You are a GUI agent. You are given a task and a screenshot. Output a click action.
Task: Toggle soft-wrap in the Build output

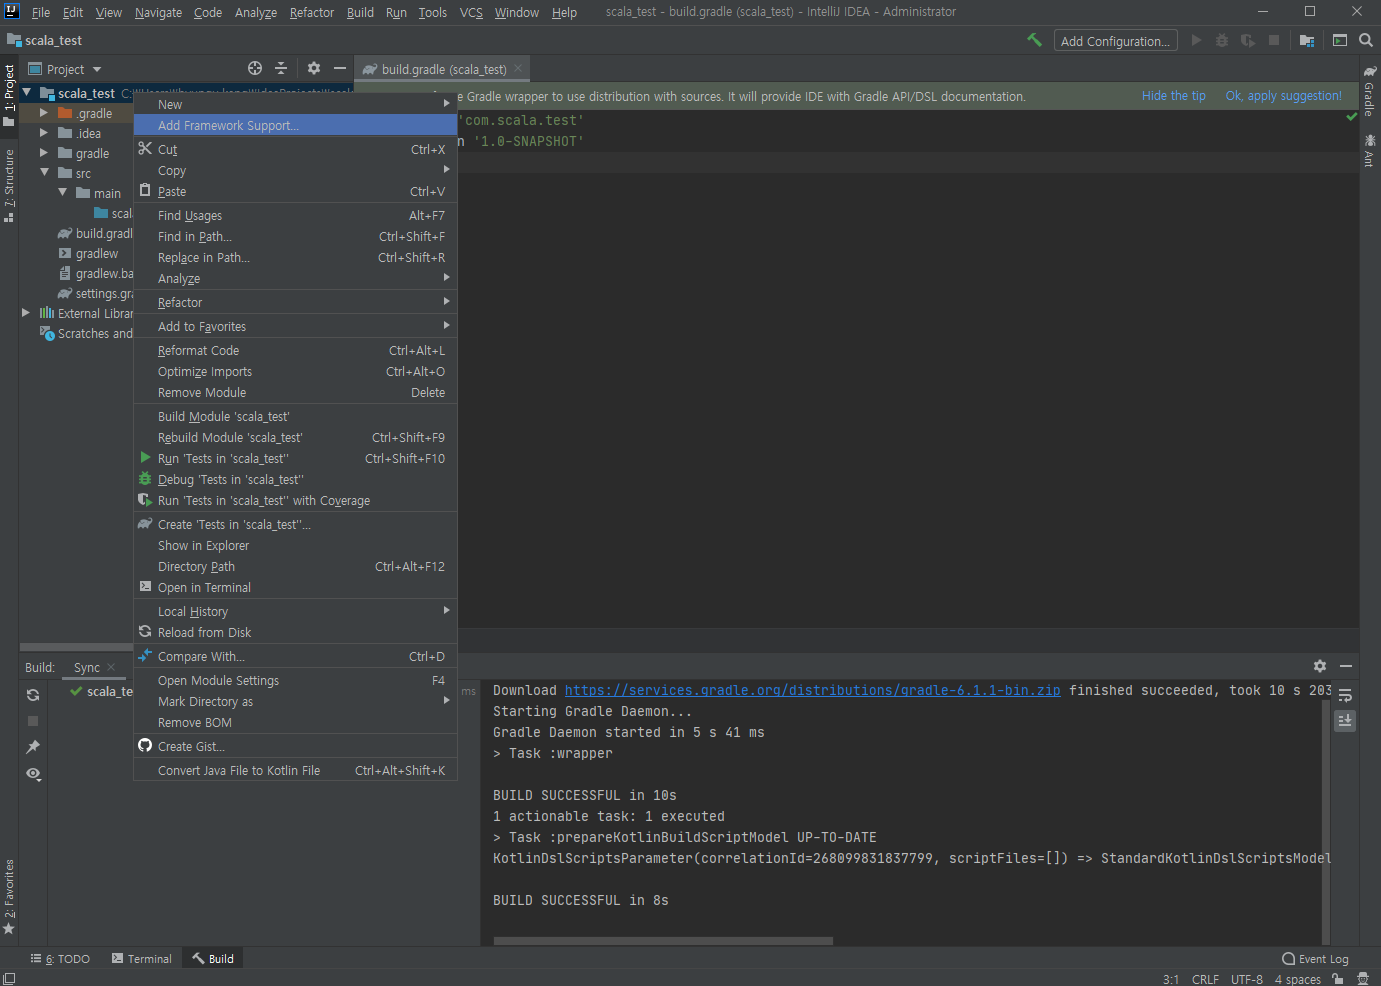tap(1345, 696)
